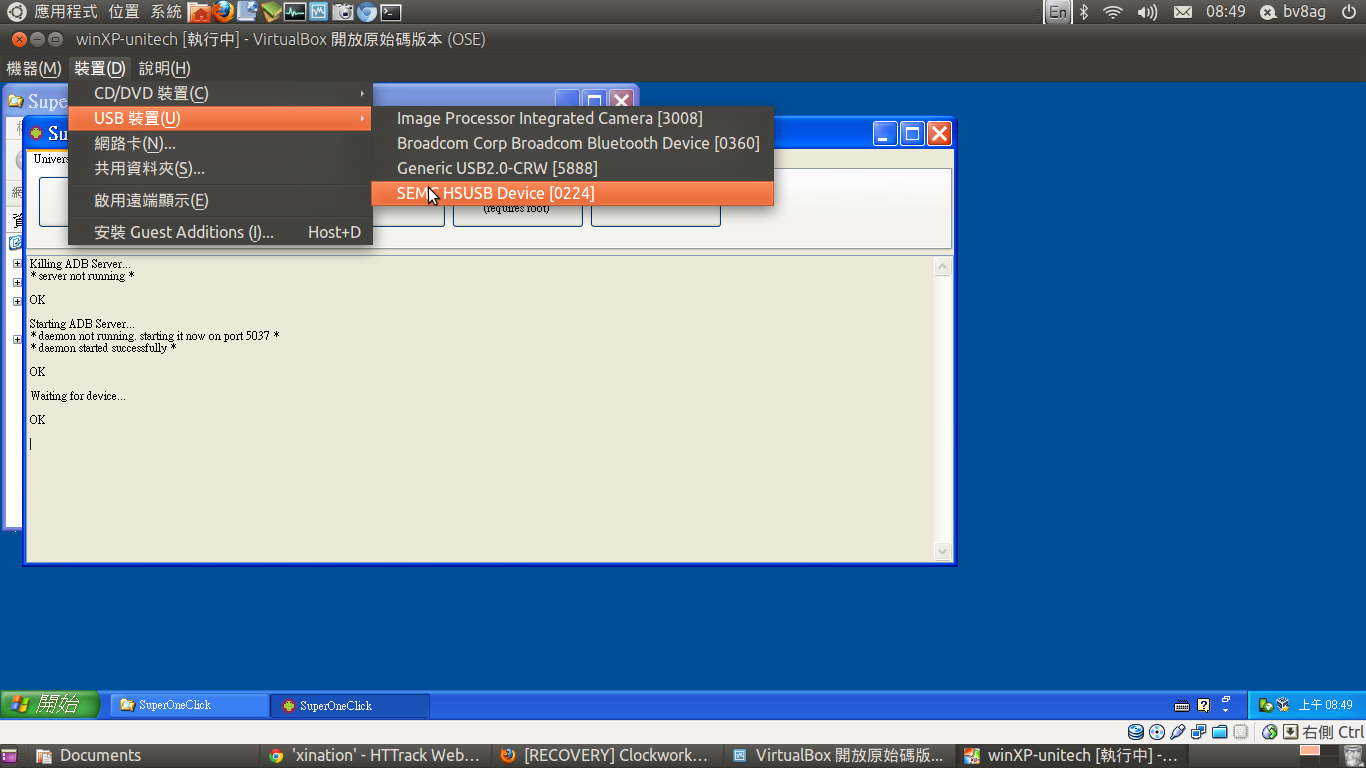The image size is (1366, 768).
Task: Open the 系統 system menu
Action: click(166, 12)
